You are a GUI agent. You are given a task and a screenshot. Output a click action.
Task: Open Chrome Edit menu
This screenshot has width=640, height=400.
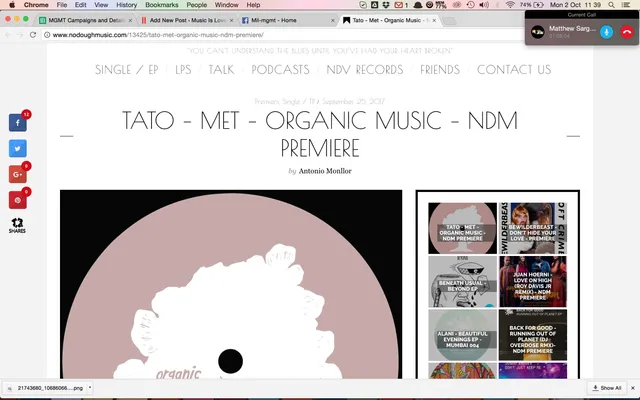coord(80,5)
